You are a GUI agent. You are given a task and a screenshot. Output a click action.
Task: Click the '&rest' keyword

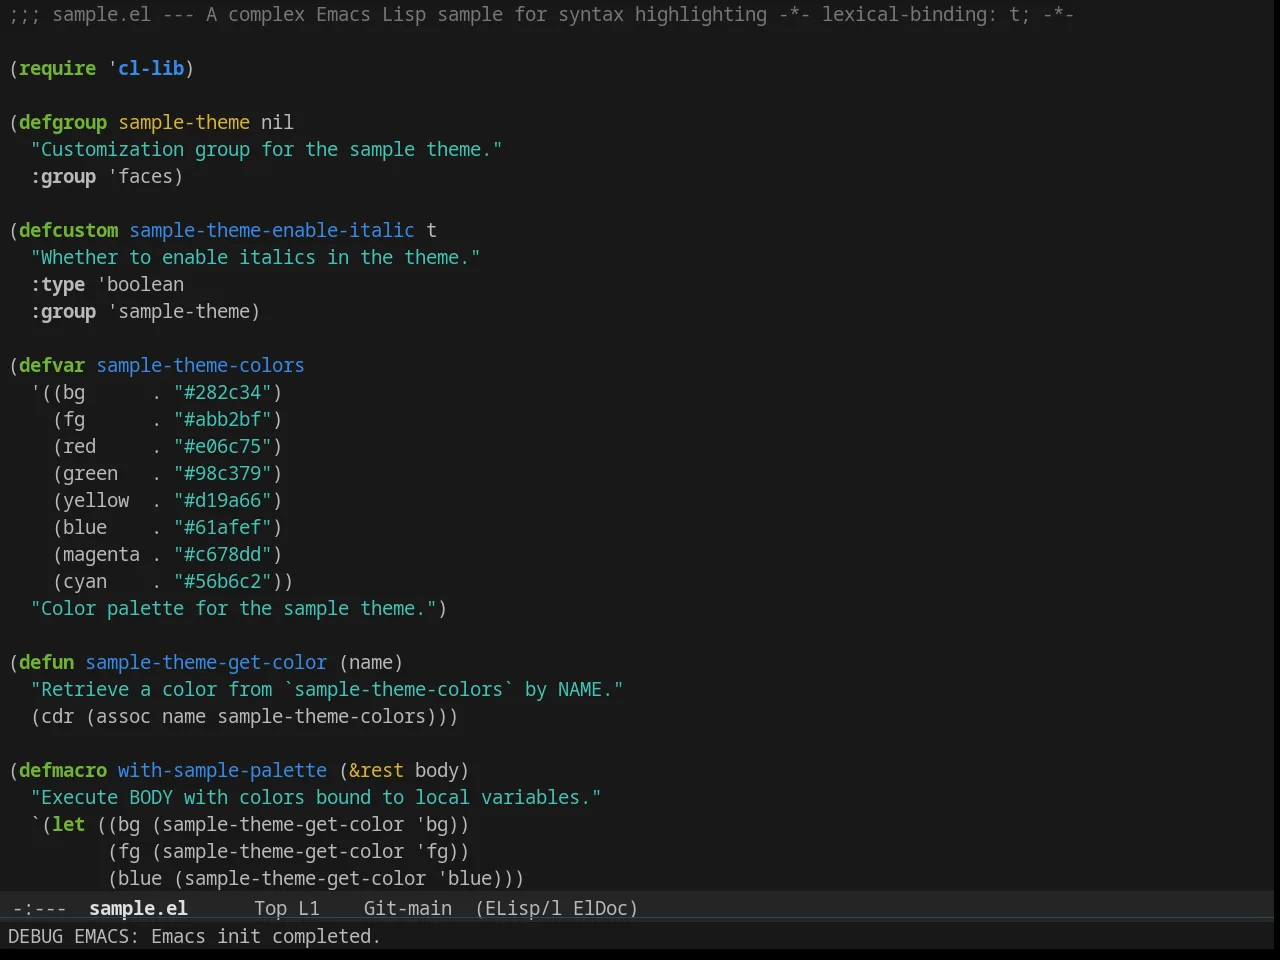[377, 770]
